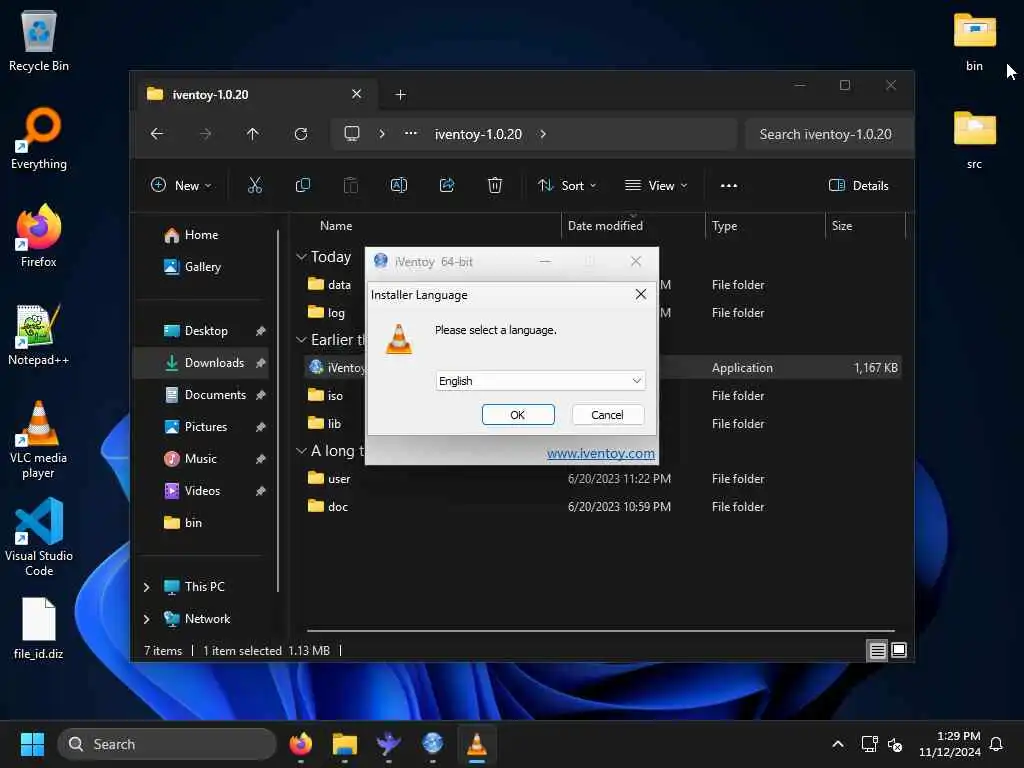Select the iventoy-1.0.20 tab
1024x768 pixels.
[255, 95]
